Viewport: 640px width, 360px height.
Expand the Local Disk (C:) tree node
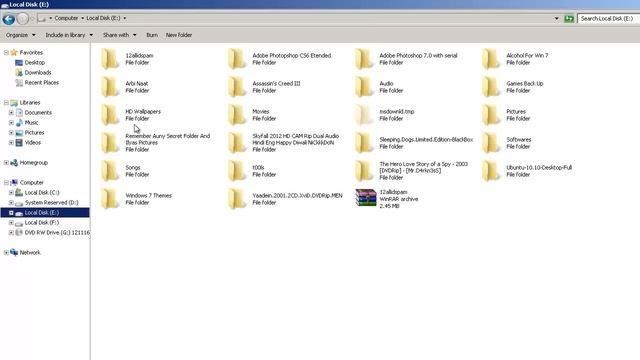pyautogui.click(x=11, y=193)
